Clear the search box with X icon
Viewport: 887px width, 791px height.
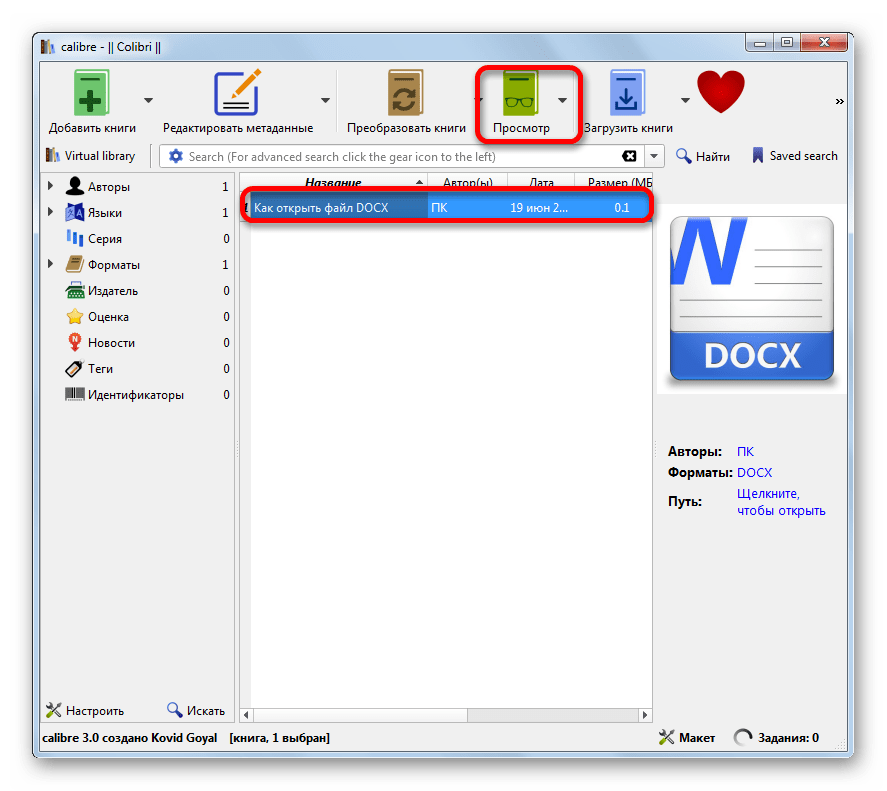tap(629, 156)
